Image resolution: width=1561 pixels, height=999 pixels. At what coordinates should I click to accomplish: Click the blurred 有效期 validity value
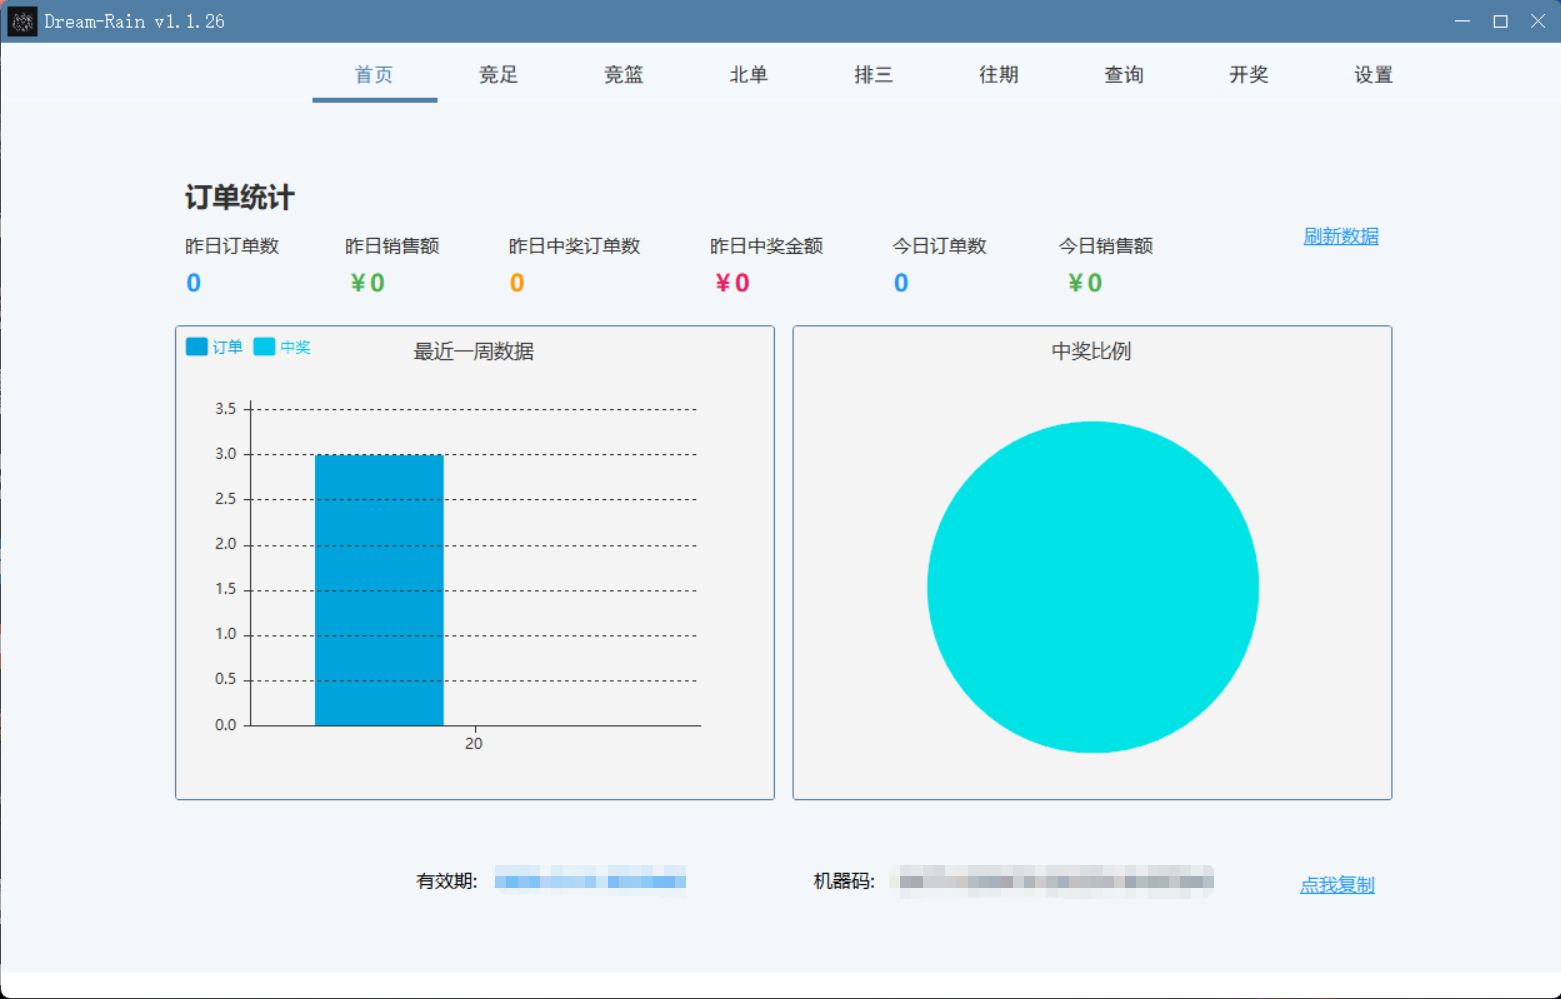589,881
